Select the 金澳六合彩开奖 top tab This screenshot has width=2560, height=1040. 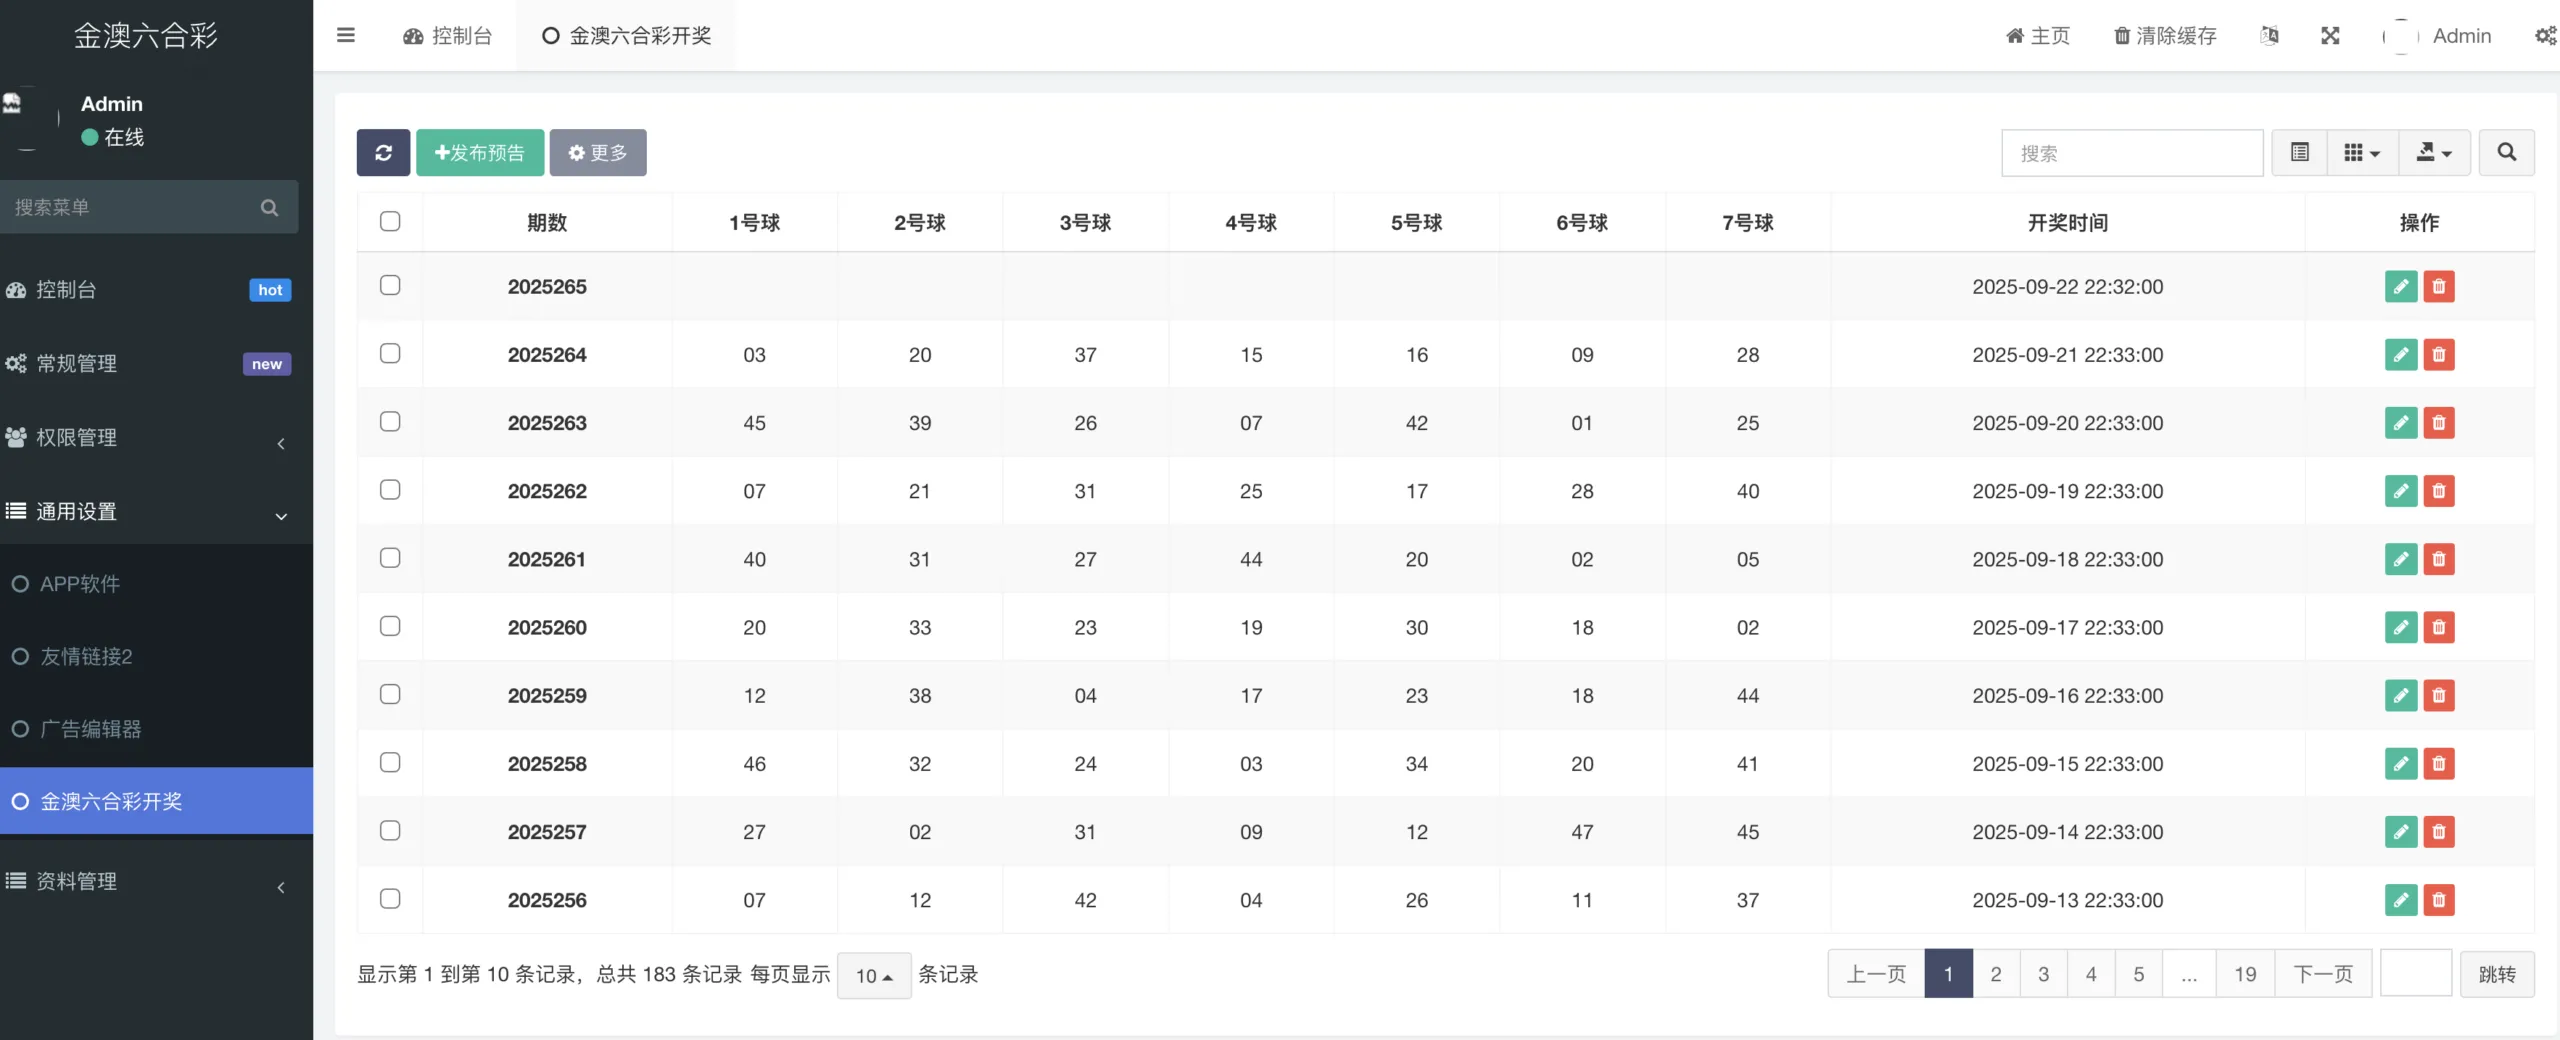click(x=626, y=36)
